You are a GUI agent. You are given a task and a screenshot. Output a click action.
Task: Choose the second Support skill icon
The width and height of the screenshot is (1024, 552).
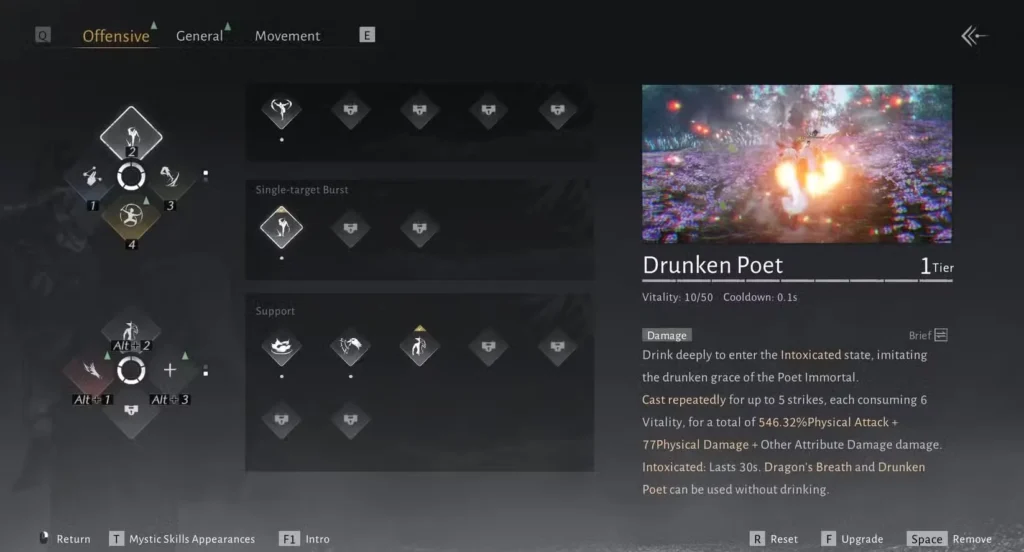351,346
